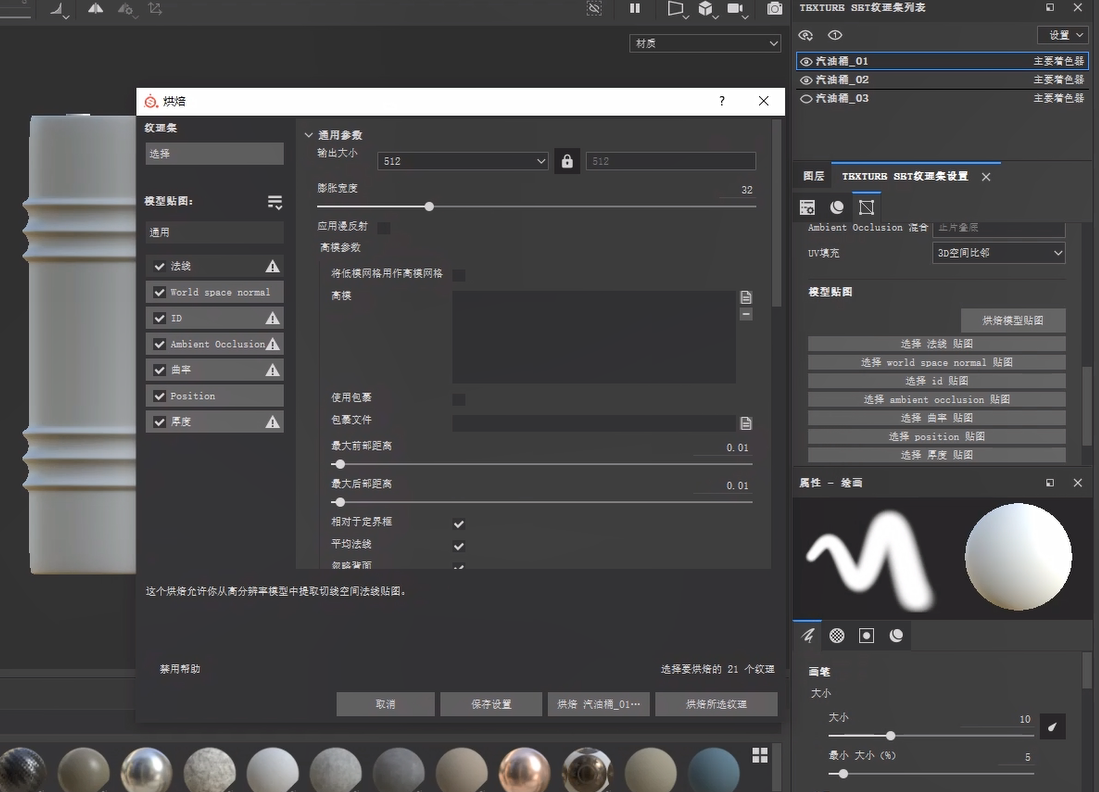1099x792 pixels.
Task: Select the copper metal material thumbnail
Action: pyautogui.click(x=525, y=770)
